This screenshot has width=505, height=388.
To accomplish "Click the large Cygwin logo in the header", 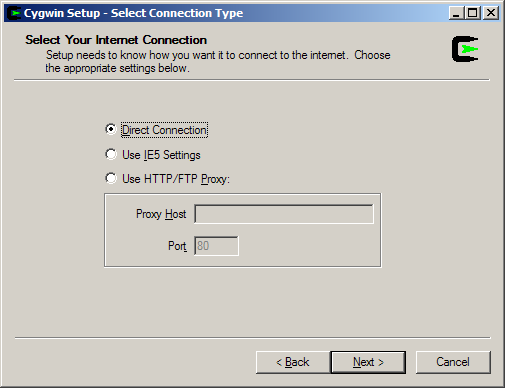I will click(x=465, y=49).
